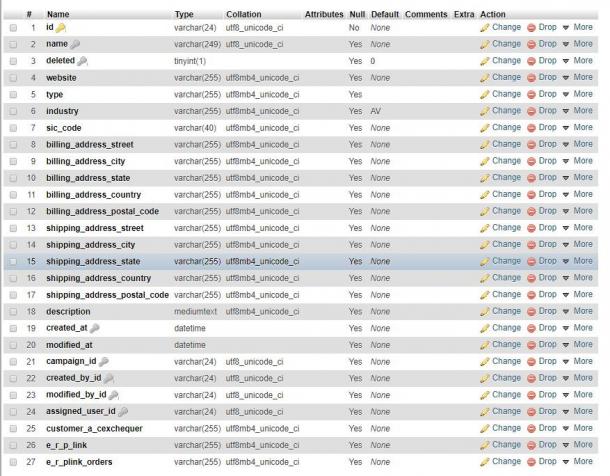The image size is (610, 476).
Task: Check the shipping_address_state row checkbox
Action: coord(13,262)
